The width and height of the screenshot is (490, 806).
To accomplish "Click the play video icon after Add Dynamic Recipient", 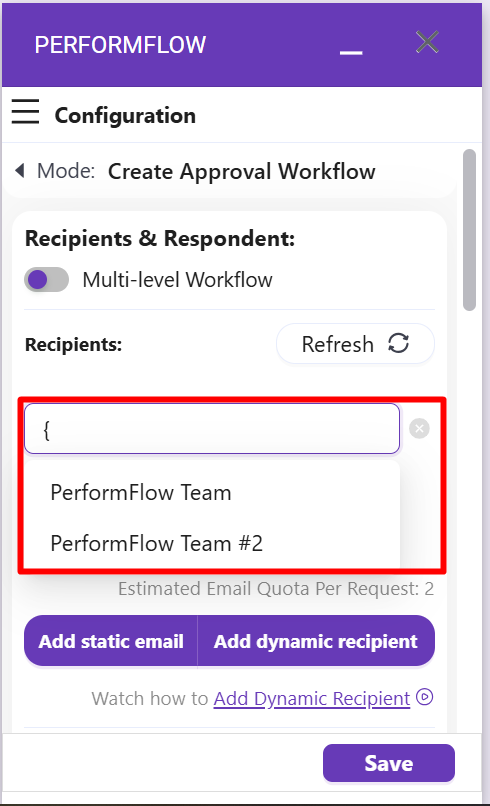I will click(x=424, y=698).
